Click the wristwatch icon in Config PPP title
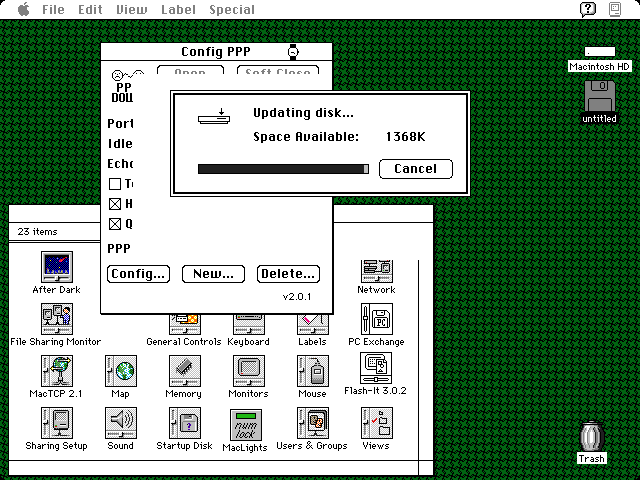 (293, 52)
